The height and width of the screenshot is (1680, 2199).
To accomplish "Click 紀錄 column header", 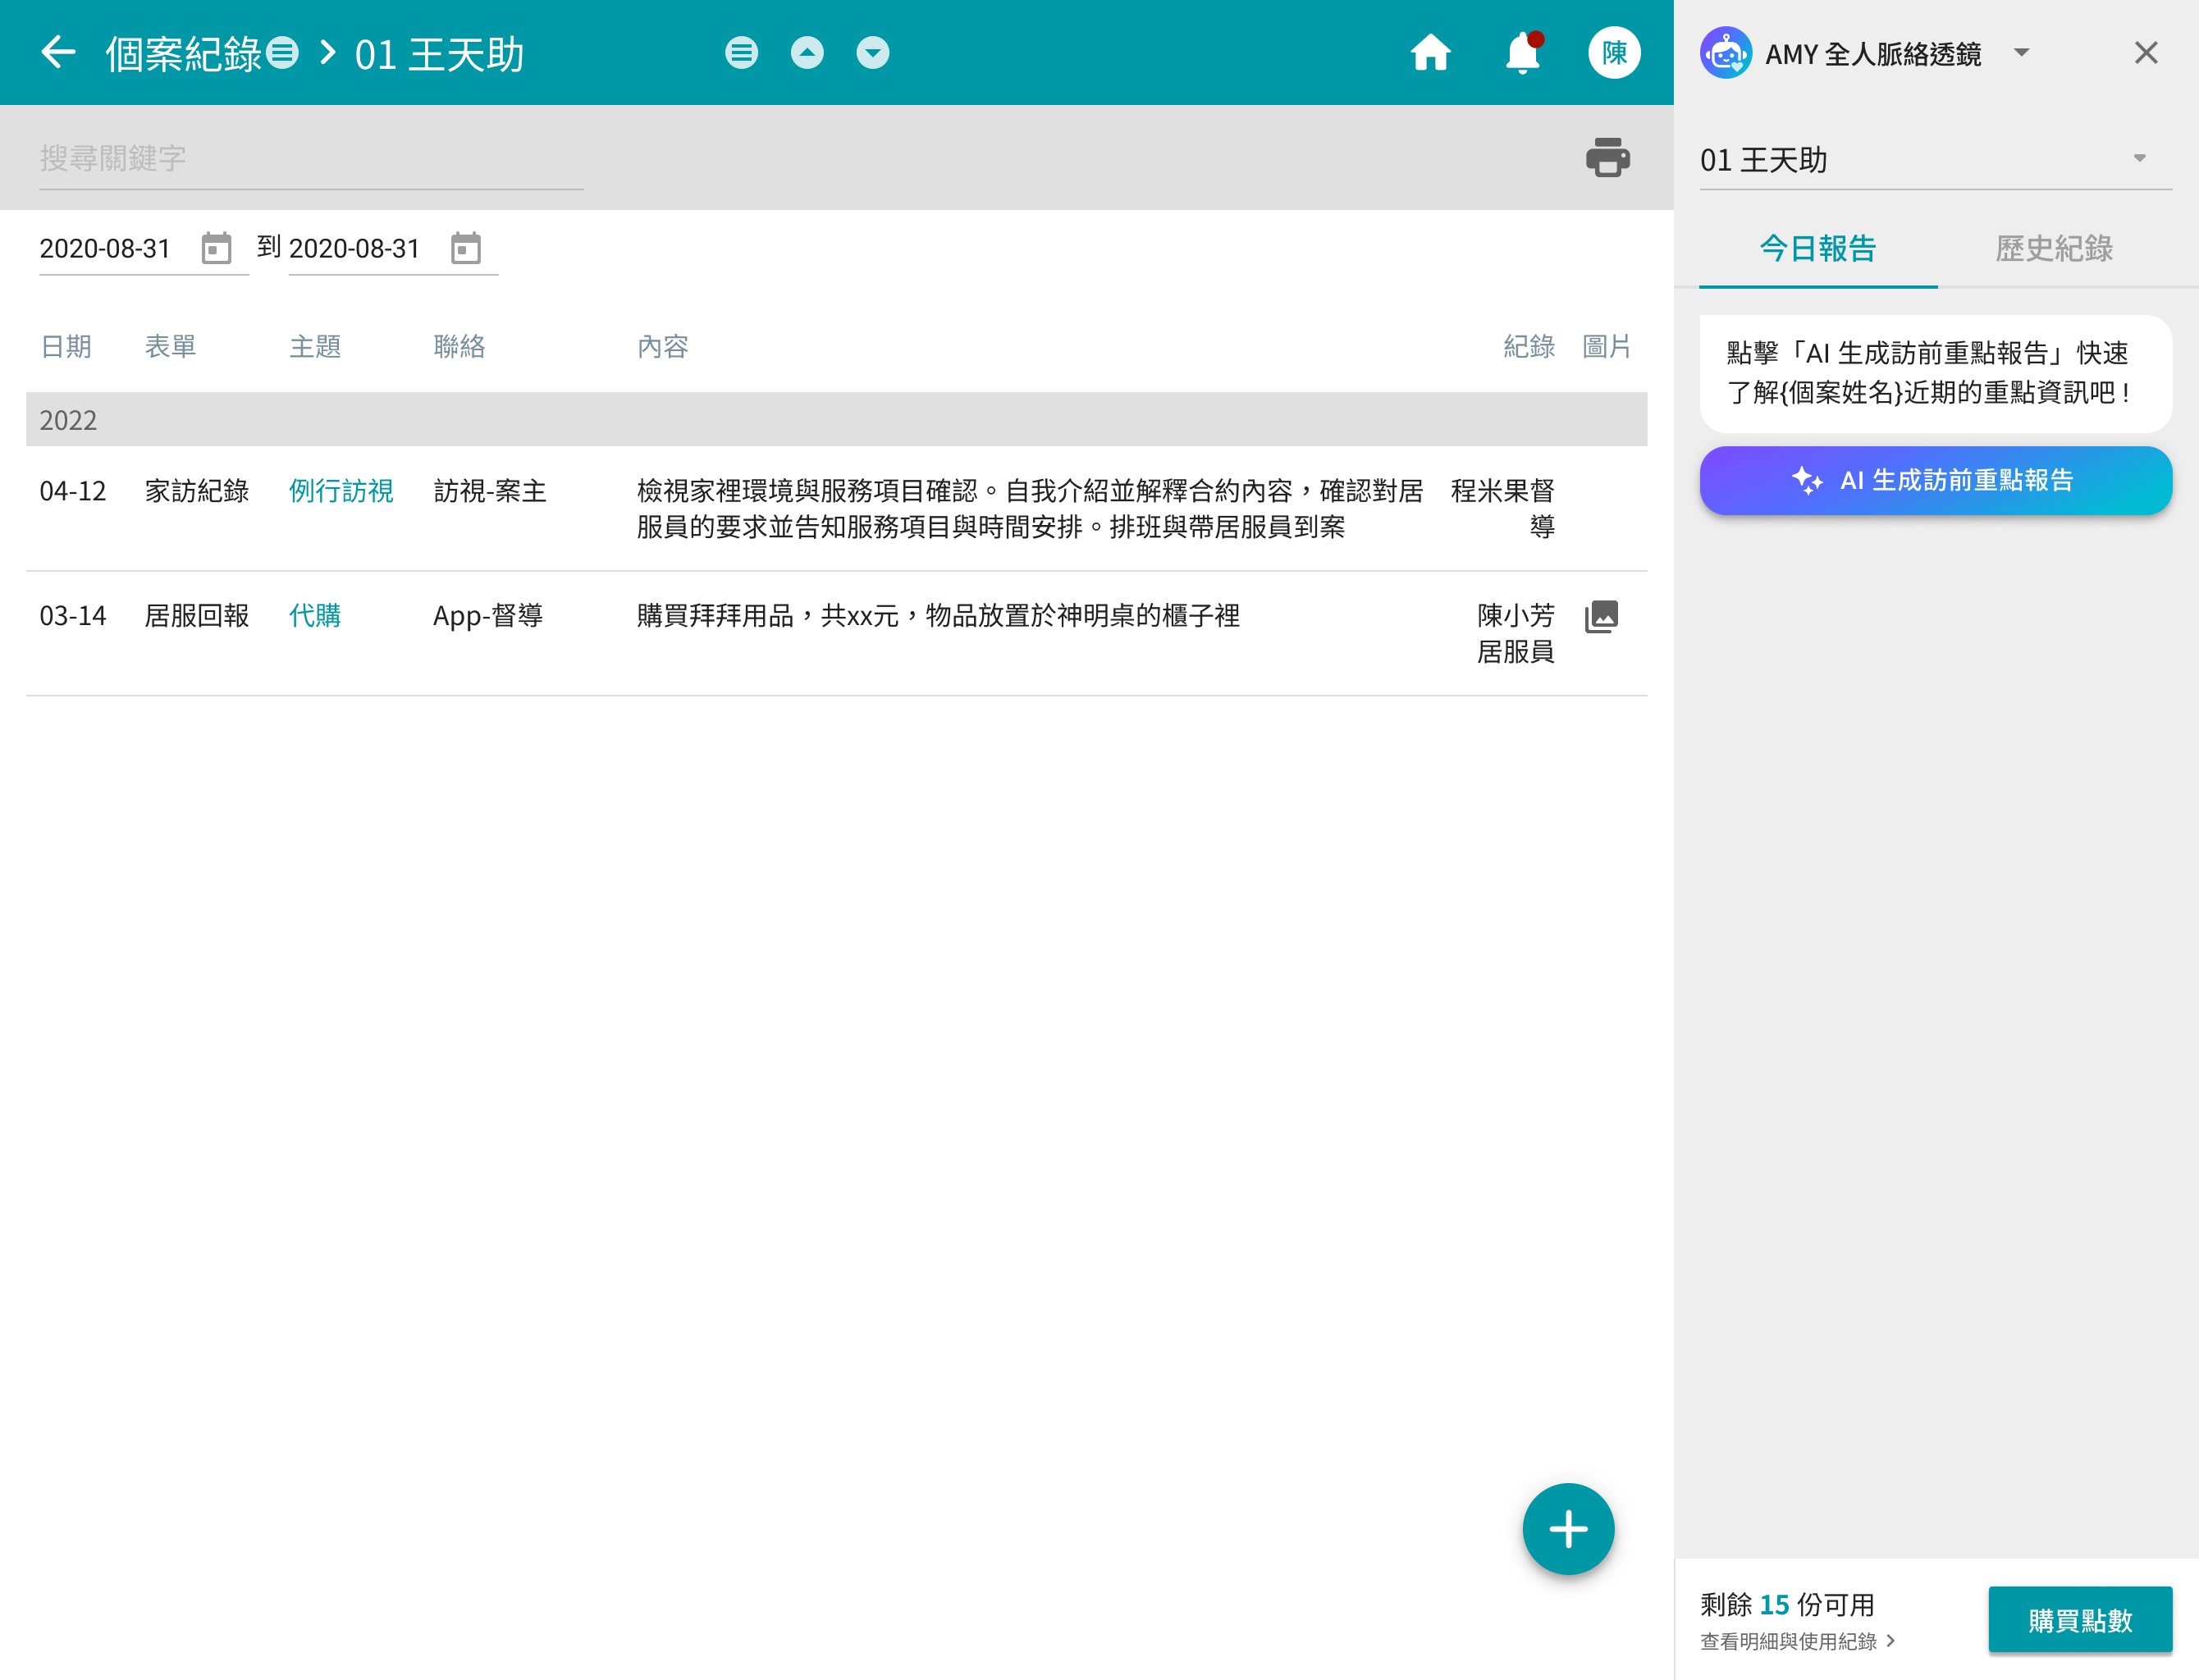I will [1529, 346].
